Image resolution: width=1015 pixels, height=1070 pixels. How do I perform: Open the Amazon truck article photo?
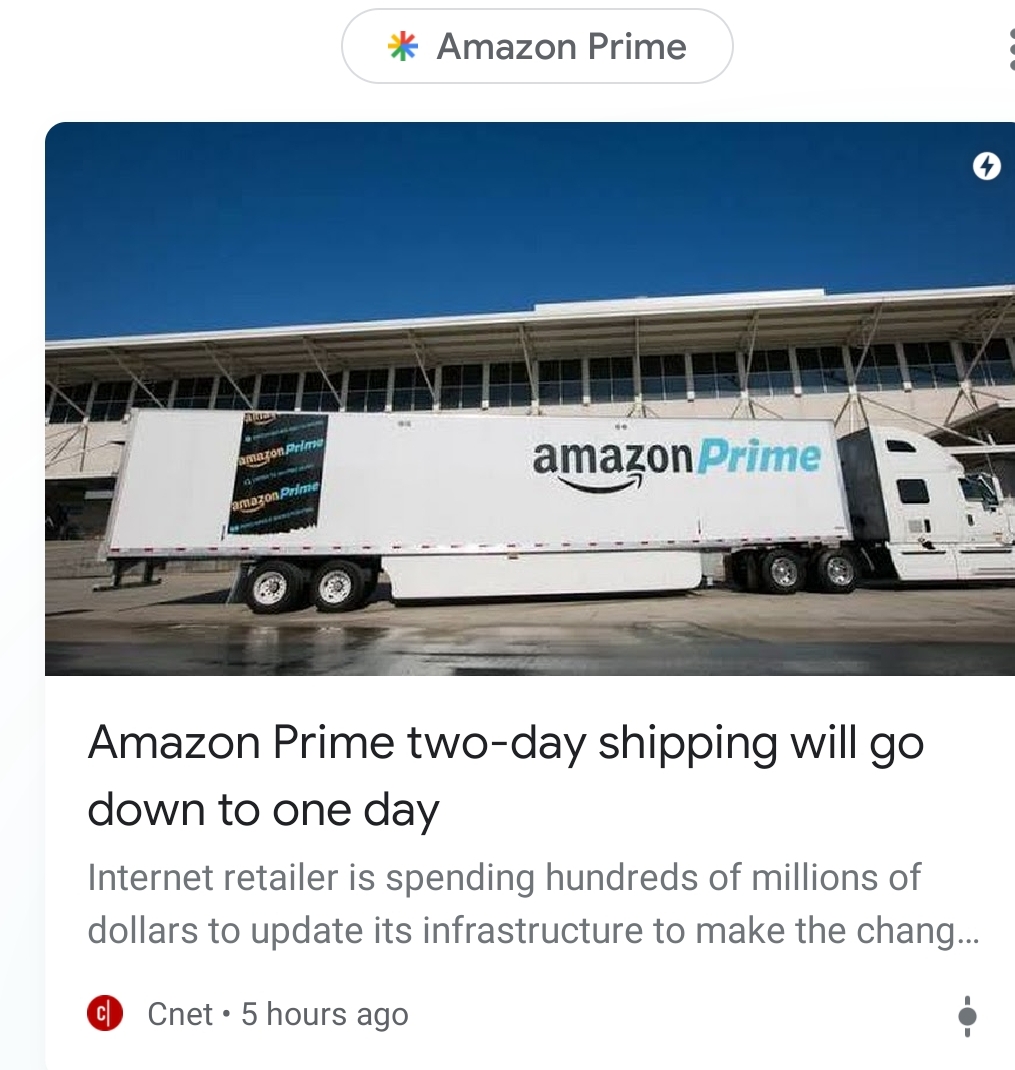coord(530,399)
